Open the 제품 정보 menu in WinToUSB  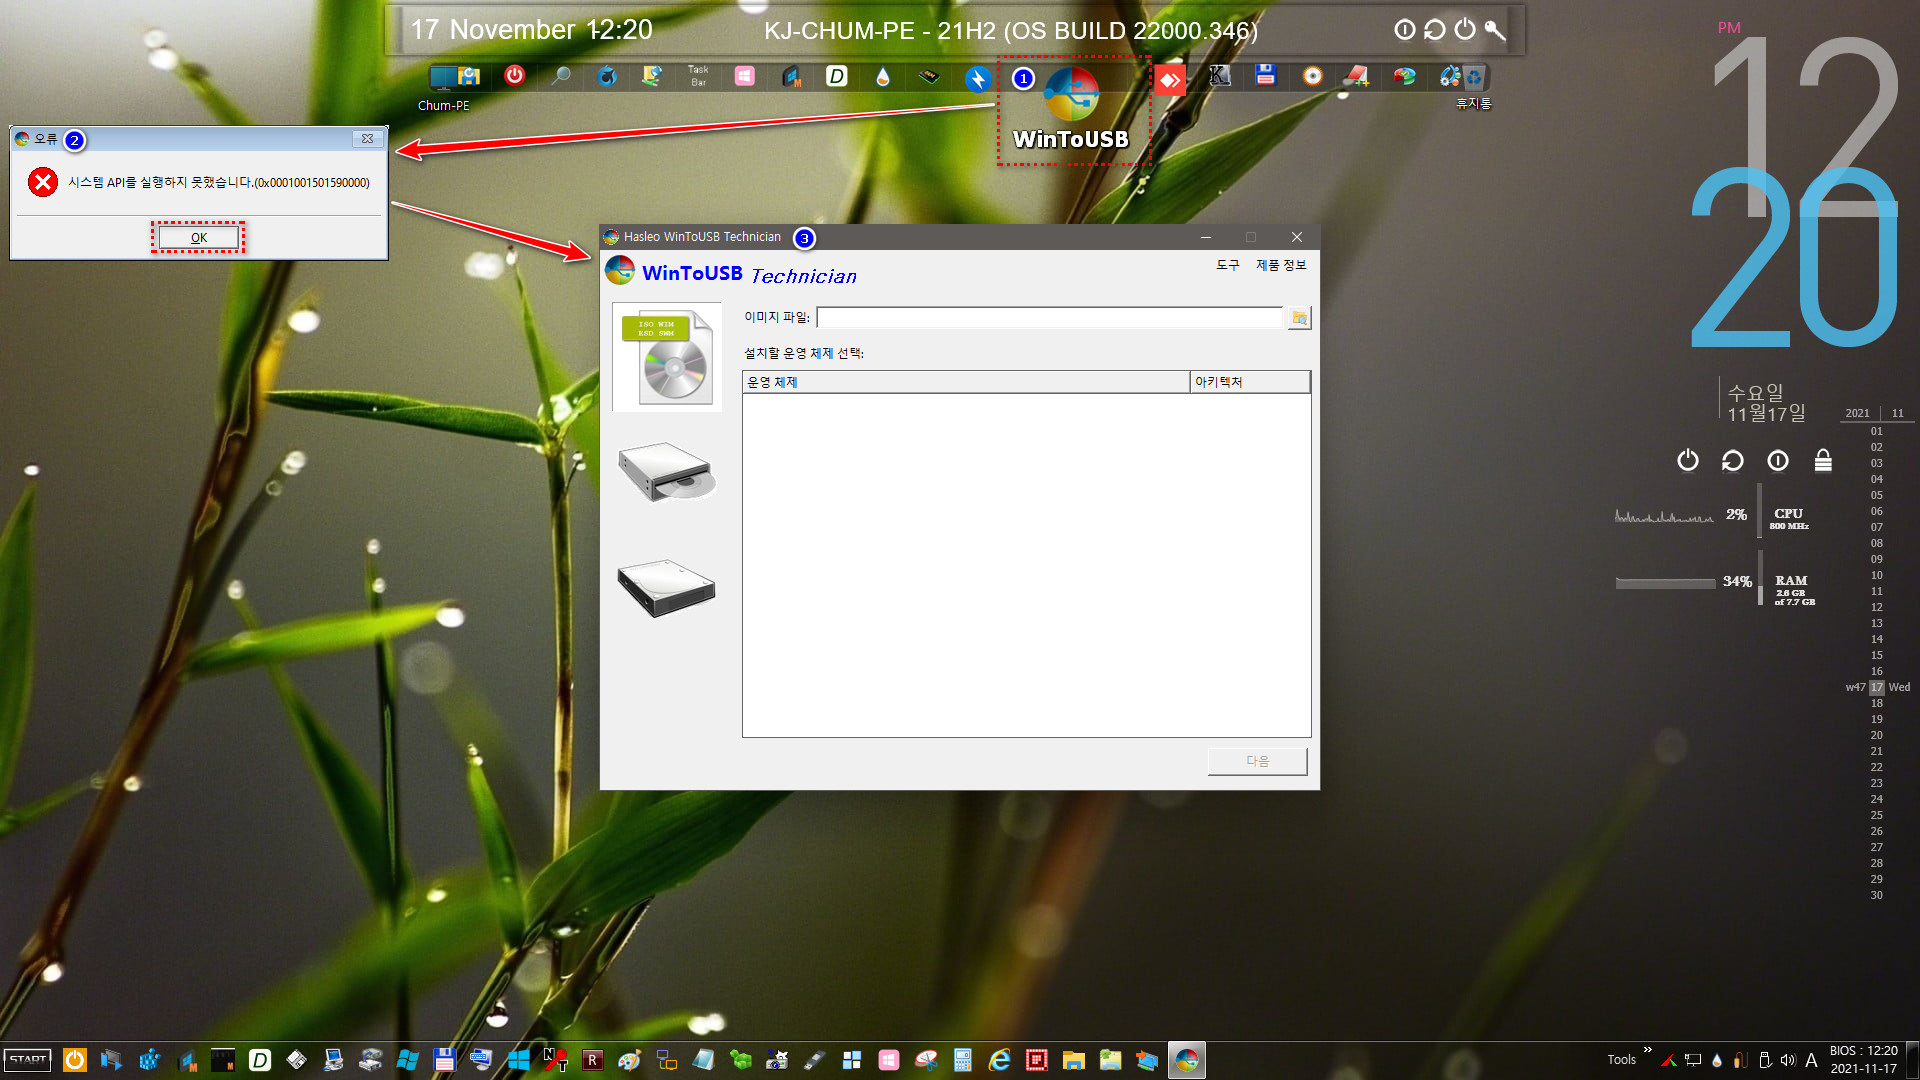(1281, 265)
